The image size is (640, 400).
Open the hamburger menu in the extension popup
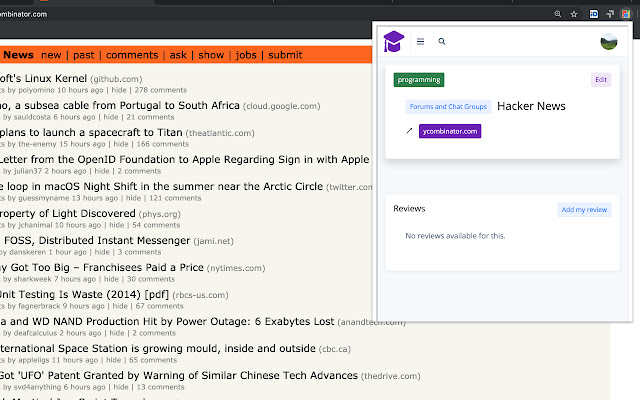coord(420,41)
